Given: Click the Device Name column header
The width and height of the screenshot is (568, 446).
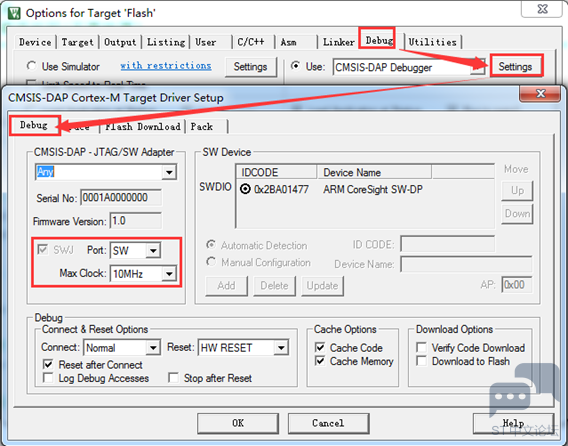Looking at the screenshot, I should pos(374,172).
